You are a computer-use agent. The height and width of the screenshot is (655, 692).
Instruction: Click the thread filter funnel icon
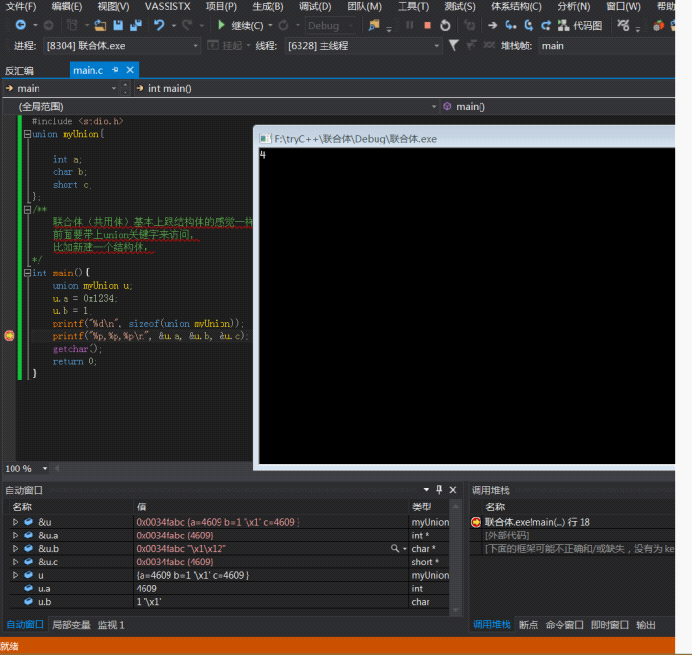[453, 45]
